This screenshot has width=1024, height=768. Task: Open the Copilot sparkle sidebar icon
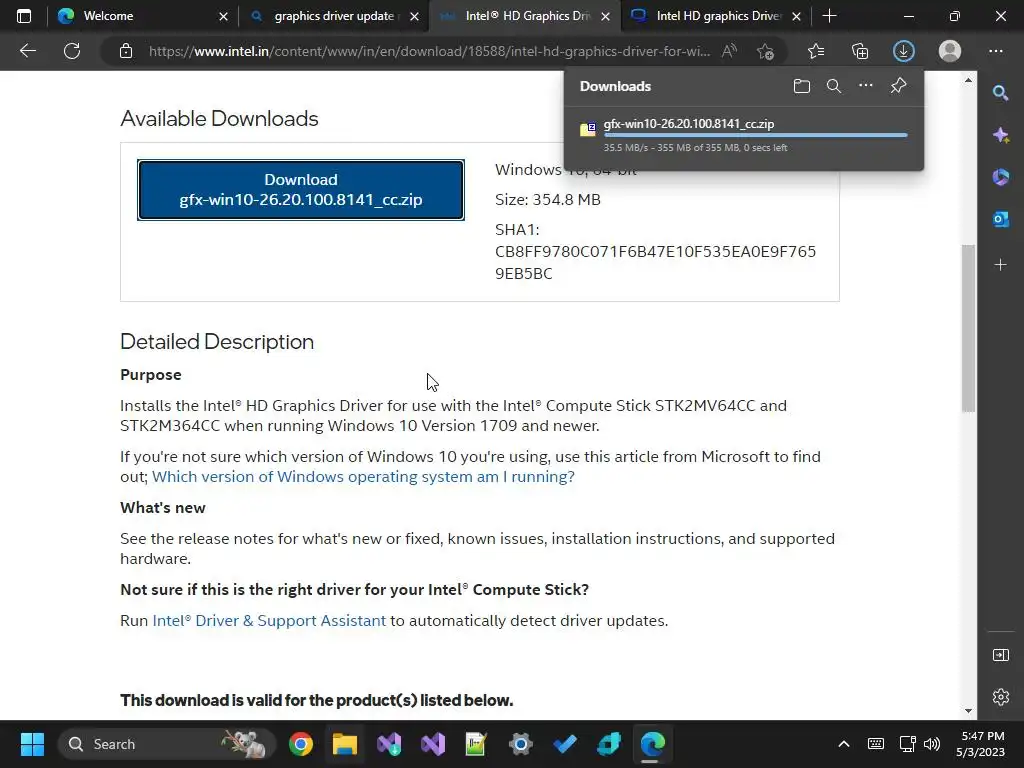pyautogui.click(x=1000, y=135)
